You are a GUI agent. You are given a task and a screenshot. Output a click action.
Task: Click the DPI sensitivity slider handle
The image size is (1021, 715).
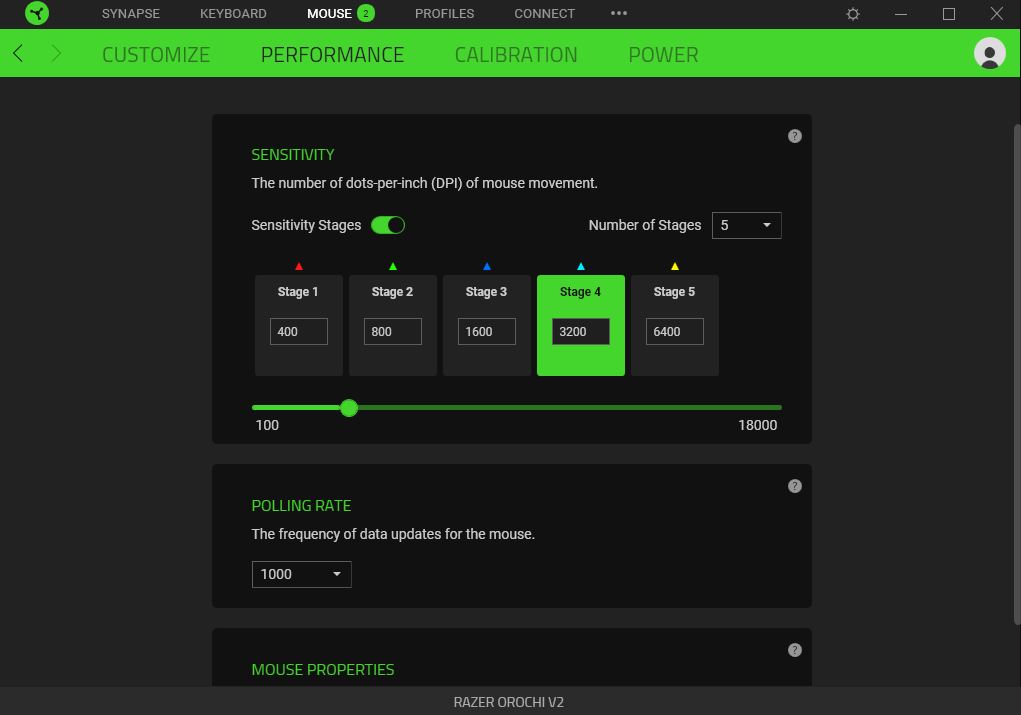tap(349, 408)
